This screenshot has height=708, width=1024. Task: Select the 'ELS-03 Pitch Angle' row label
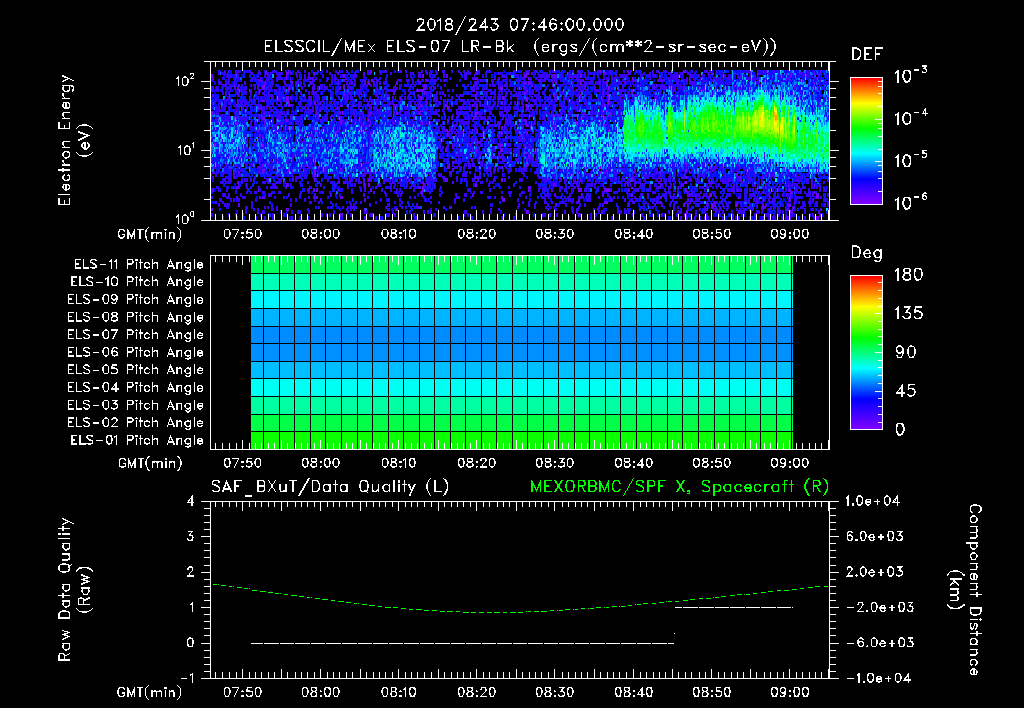pyautogui.click(x=136, y=405)
